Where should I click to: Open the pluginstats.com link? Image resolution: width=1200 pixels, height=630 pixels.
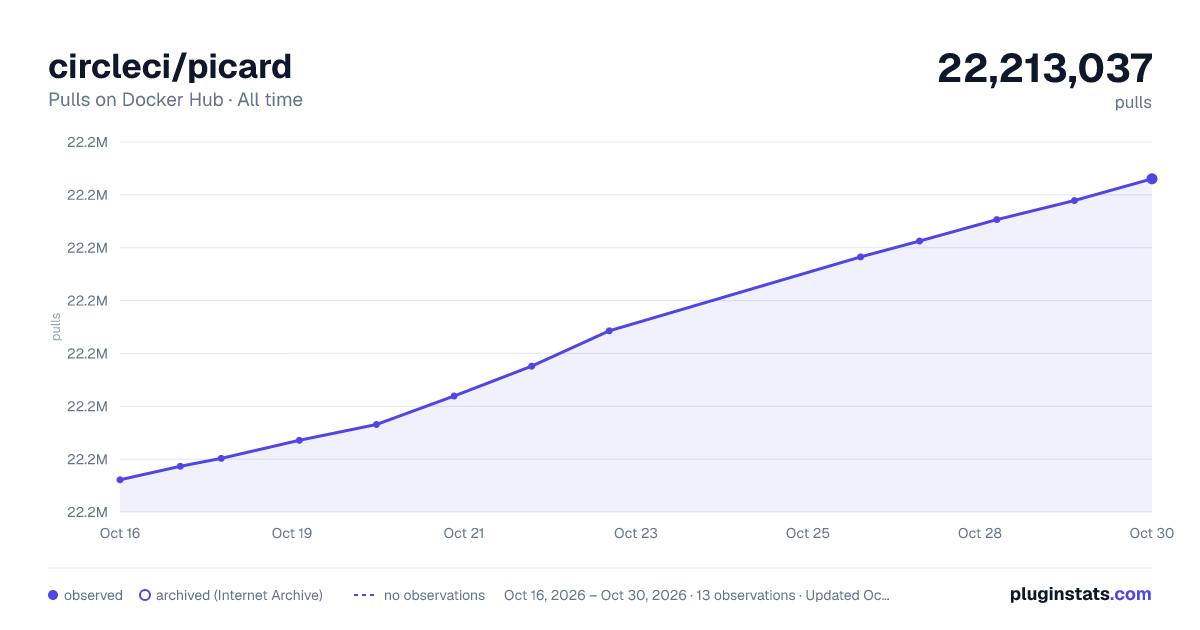pyautogui.click(x=1081, y=594)
